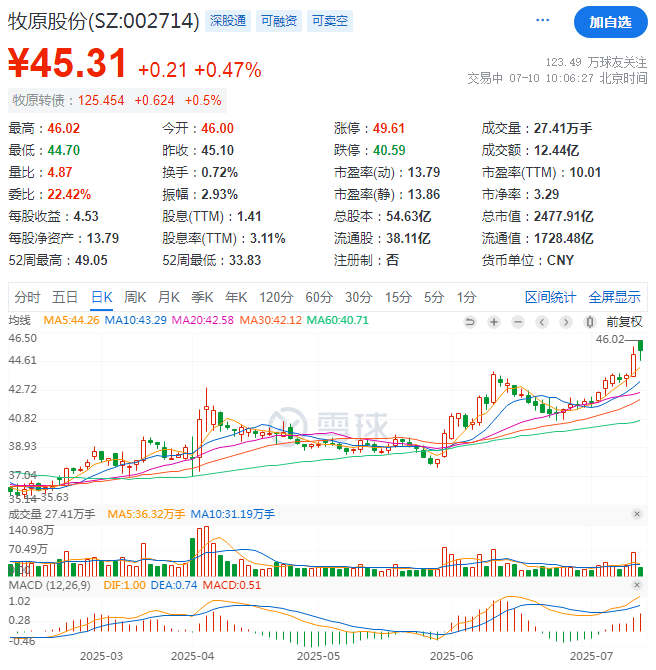Select the 周K chart tab
The height and width of the screenshot is (670, 656).
point(135,297)
